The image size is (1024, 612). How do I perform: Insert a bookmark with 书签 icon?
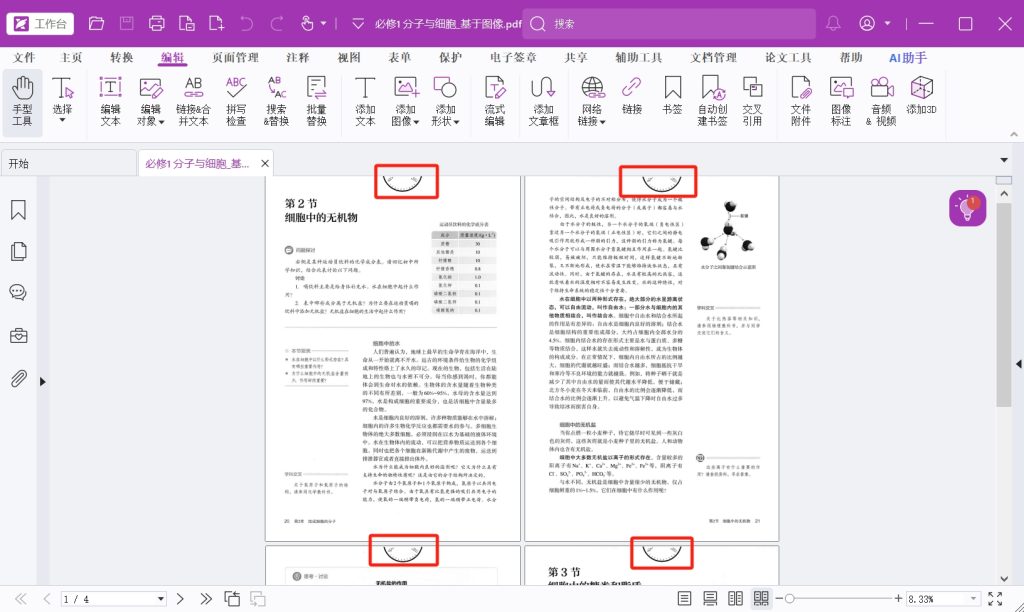pos(672,102)
